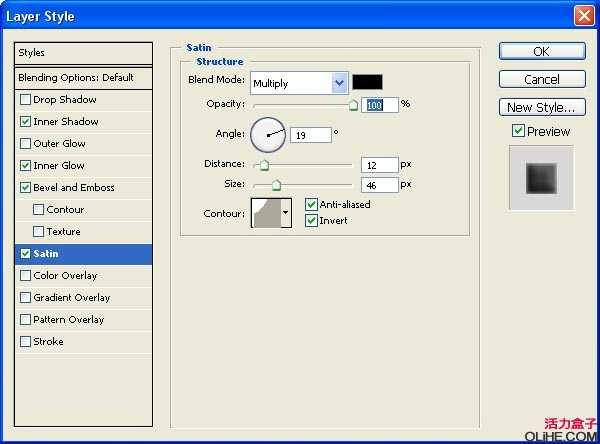Open the black satin color swatch
Screen dimensions: 600x444
pos(367,82)
